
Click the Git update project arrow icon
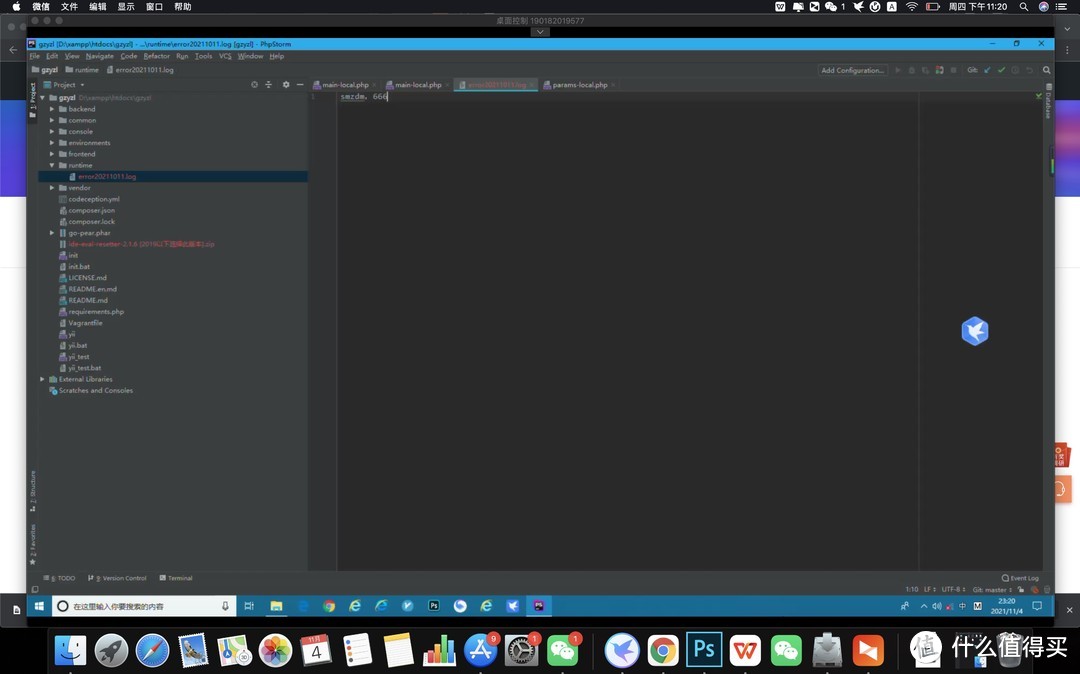coord(987,70)
